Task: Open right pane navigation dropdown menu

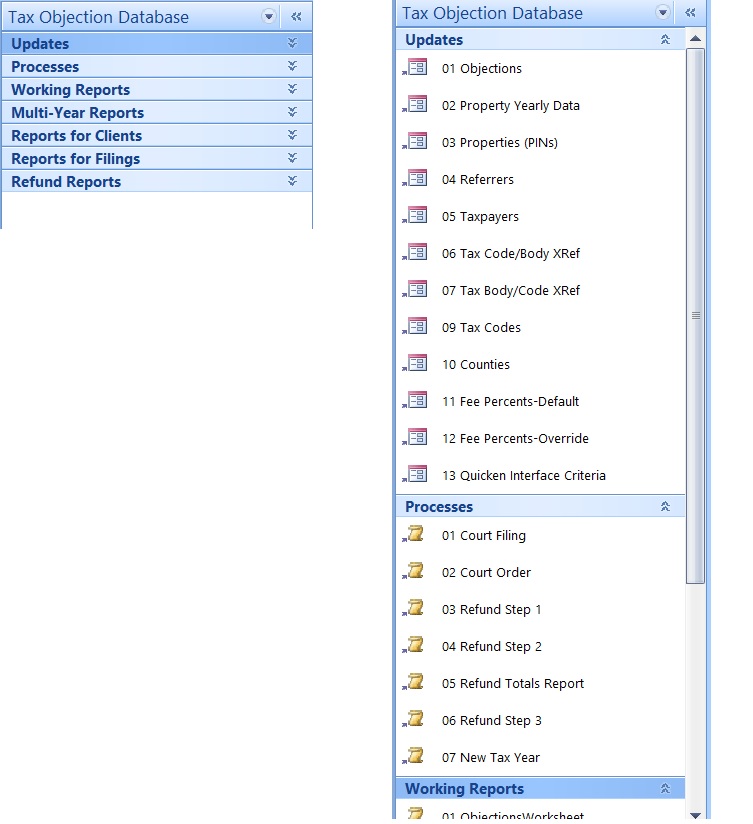Action: (663, 12)
